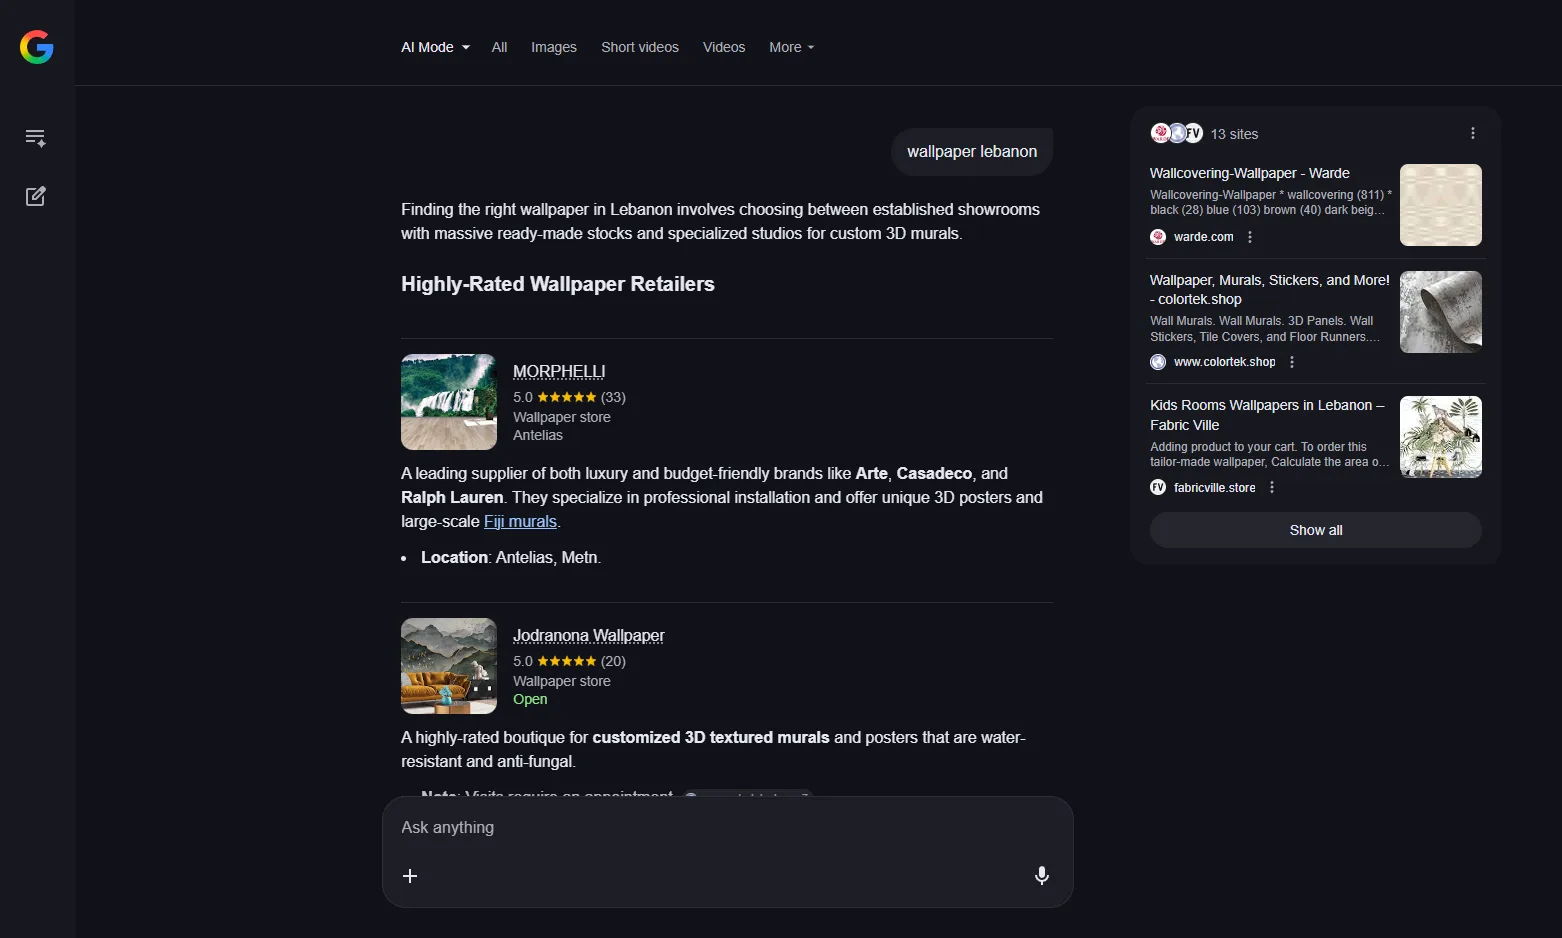Viewport: 1562px width, 938px height.
Task: Open the Jodranona Wallpaper listing
Action: 588,635
